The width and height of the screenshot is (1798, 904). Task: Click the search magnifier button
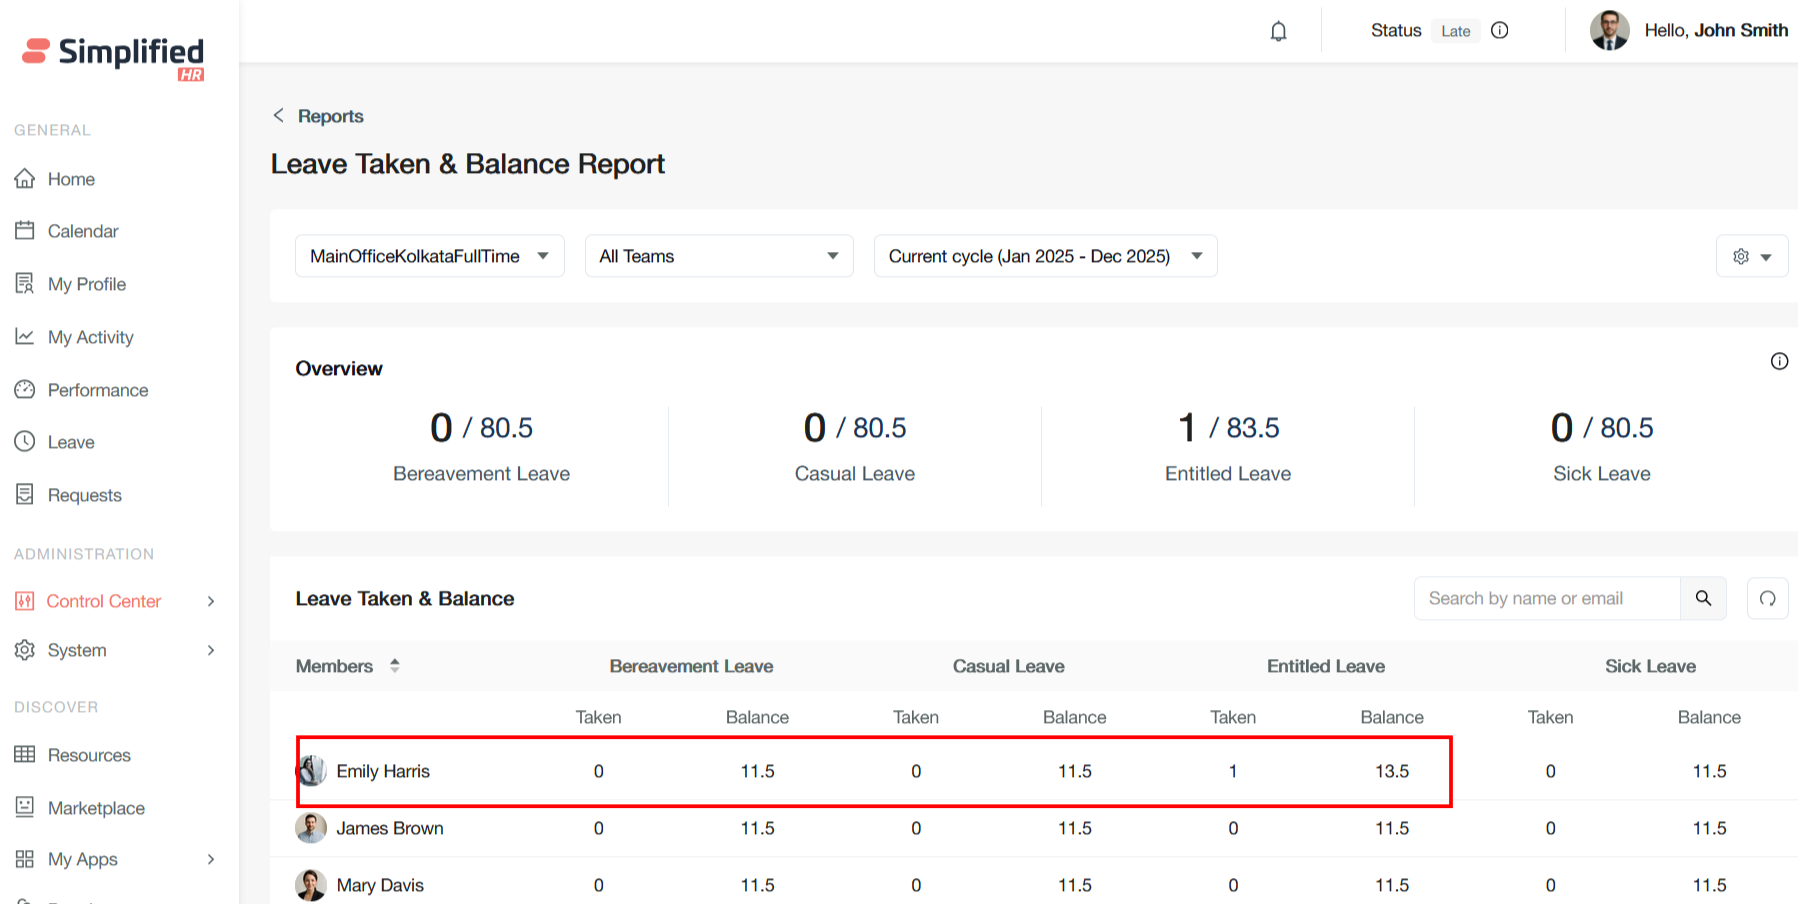(1703, 598)
